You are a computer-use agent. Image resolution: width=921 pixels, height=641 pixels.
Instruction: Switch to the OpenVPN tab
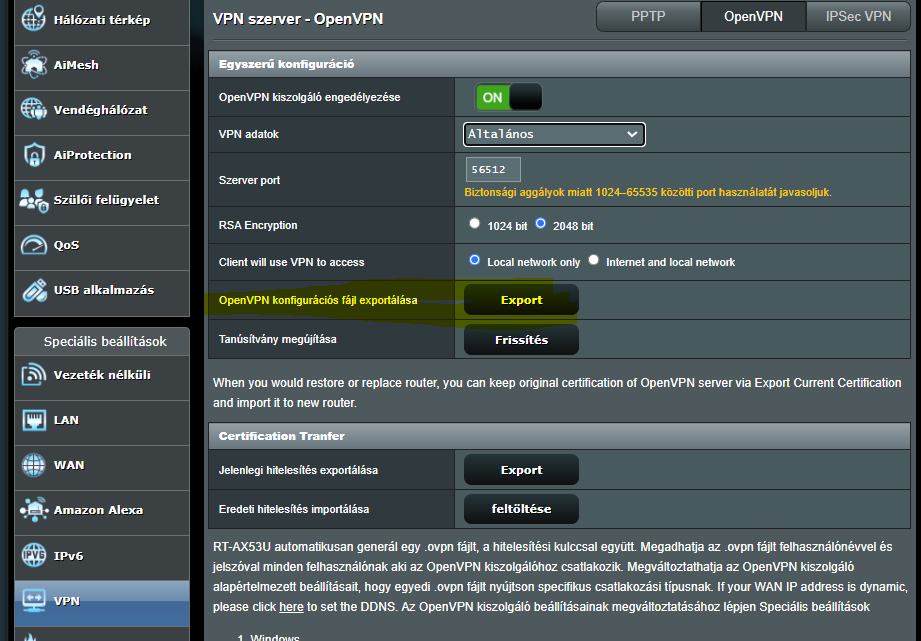tap(753, 16)
